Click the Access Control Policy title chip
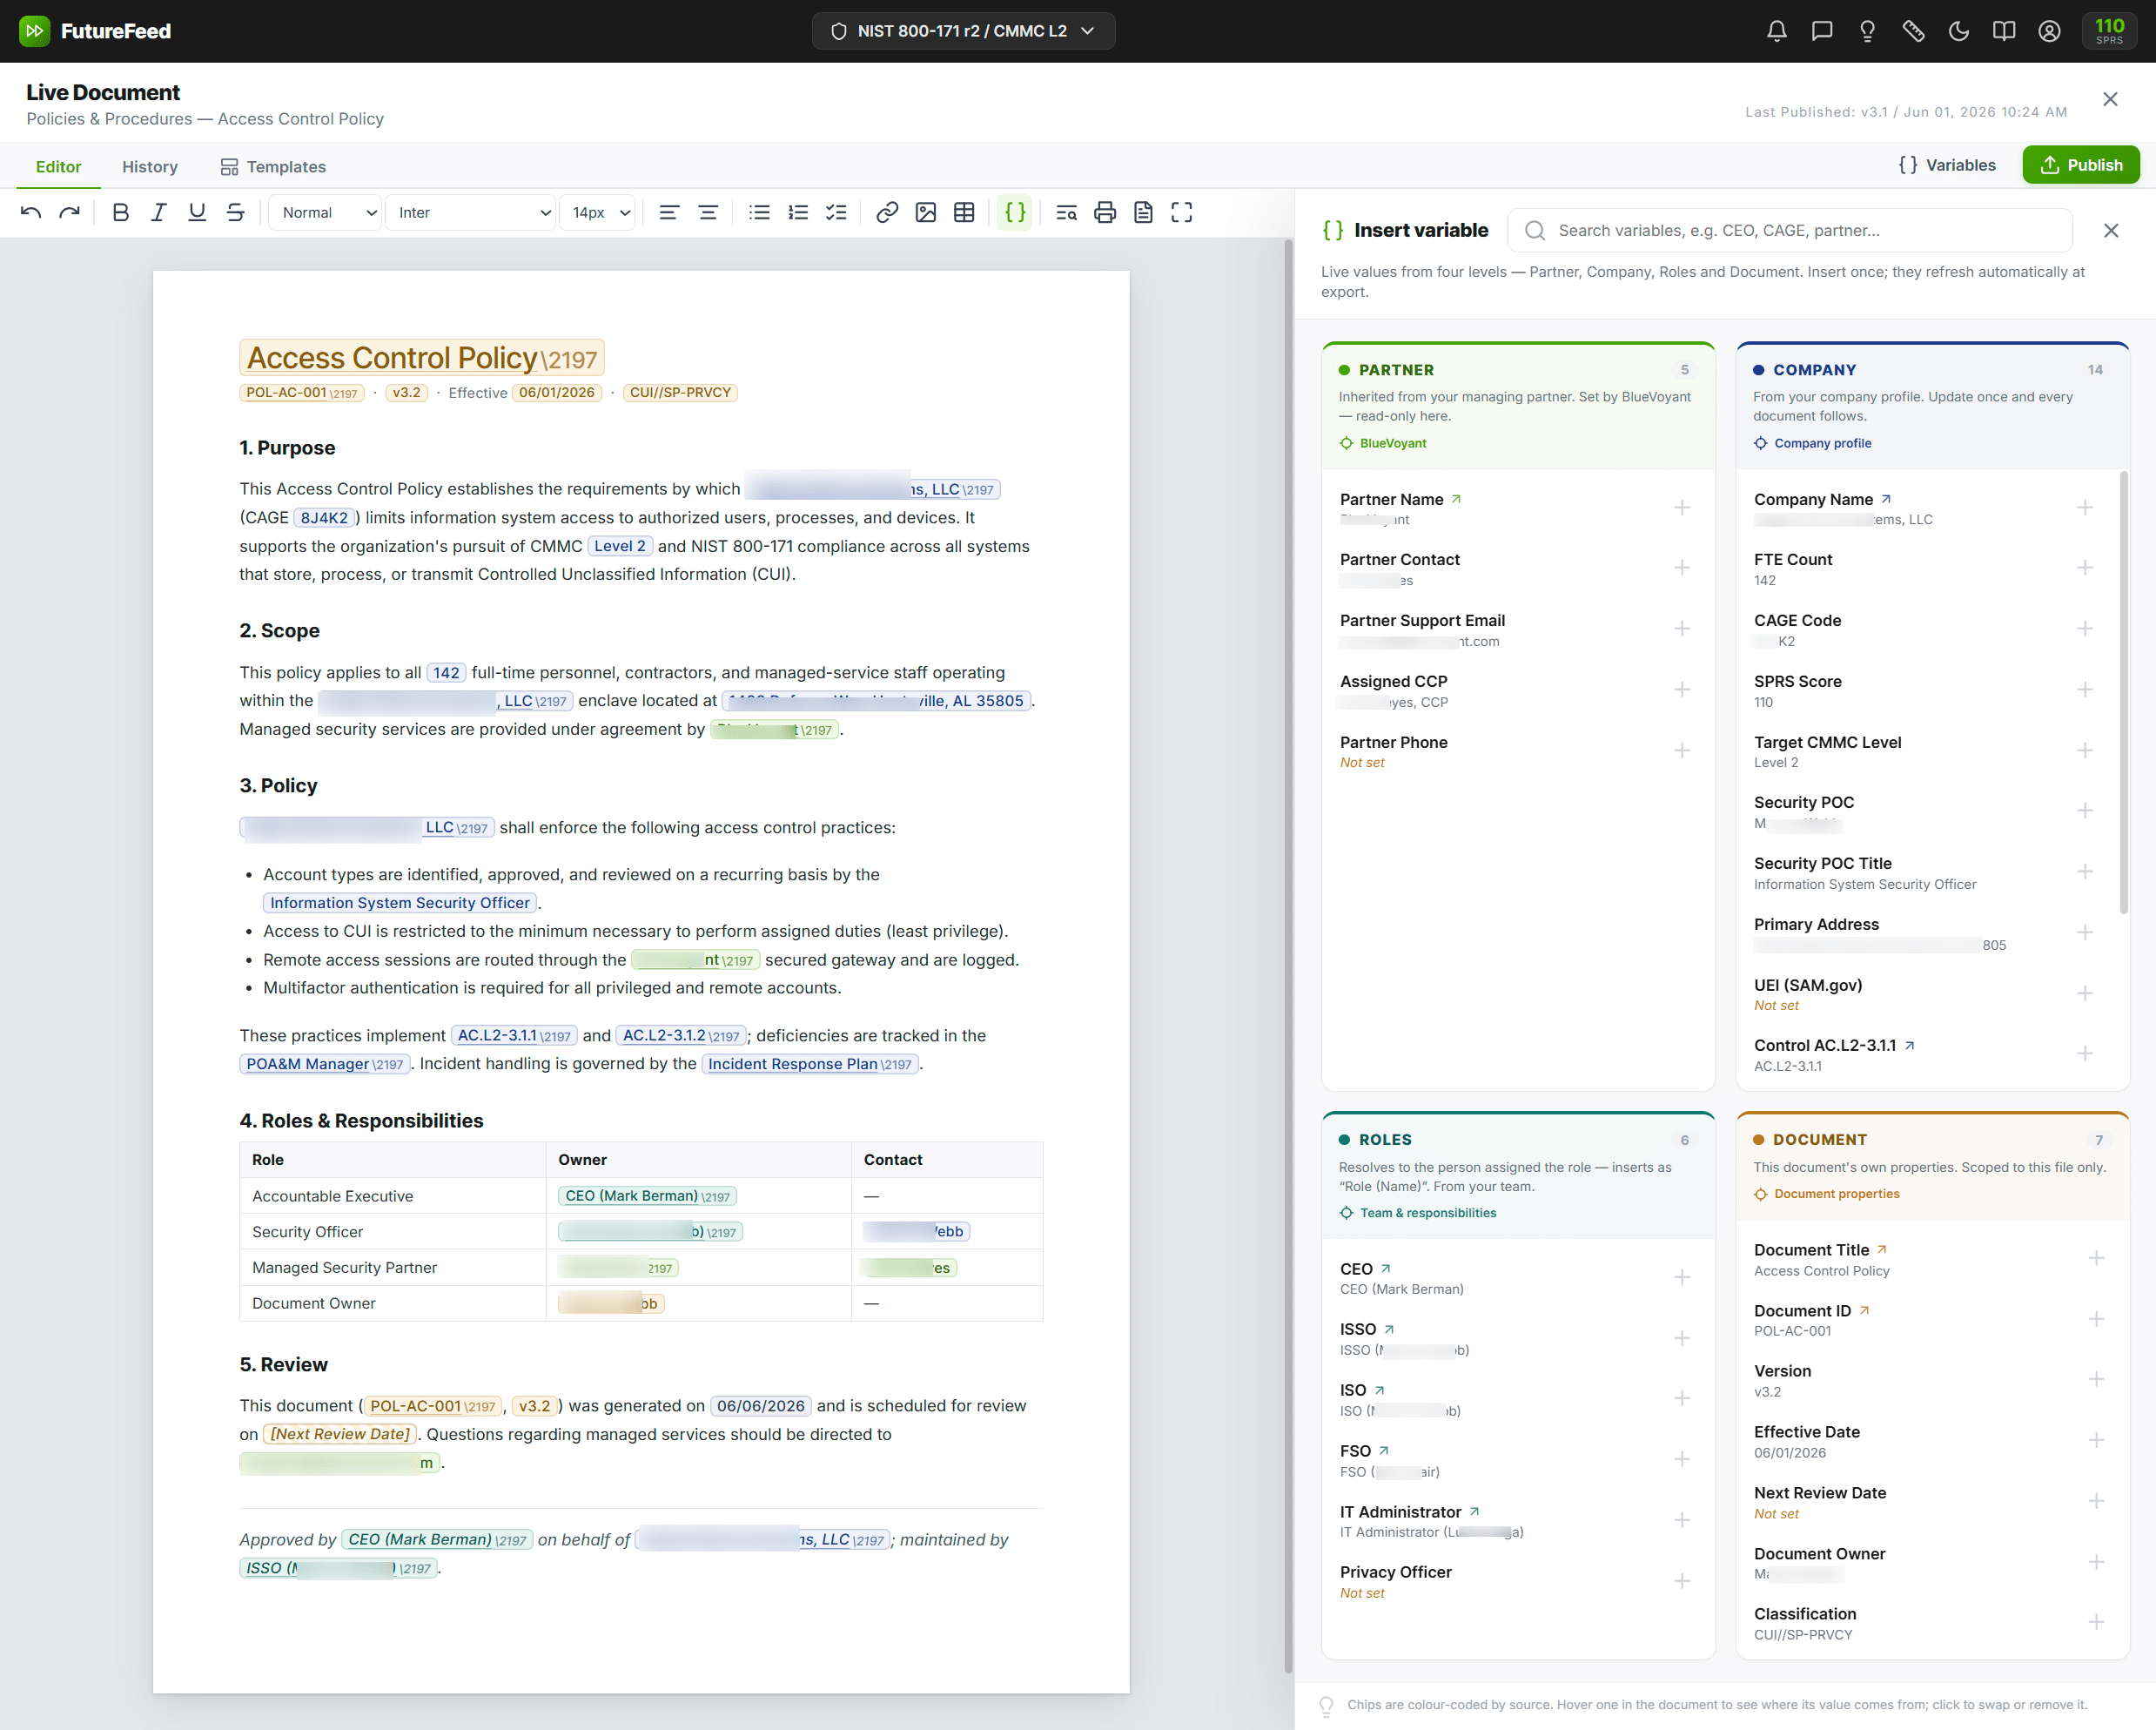This screenshot has width=2156, height=1730. [x=422, y=358]
